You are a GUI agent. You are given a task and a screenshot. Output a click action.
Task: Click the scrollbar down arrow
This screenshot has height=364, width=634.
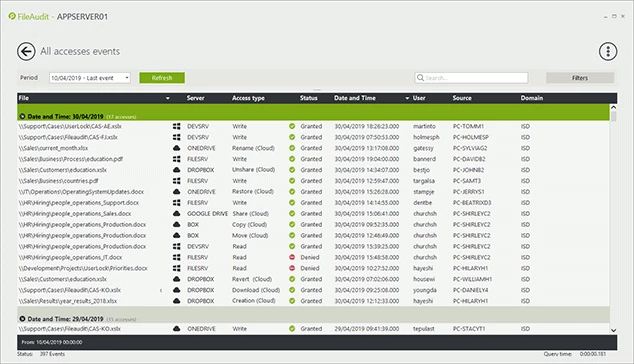point(613,330)
